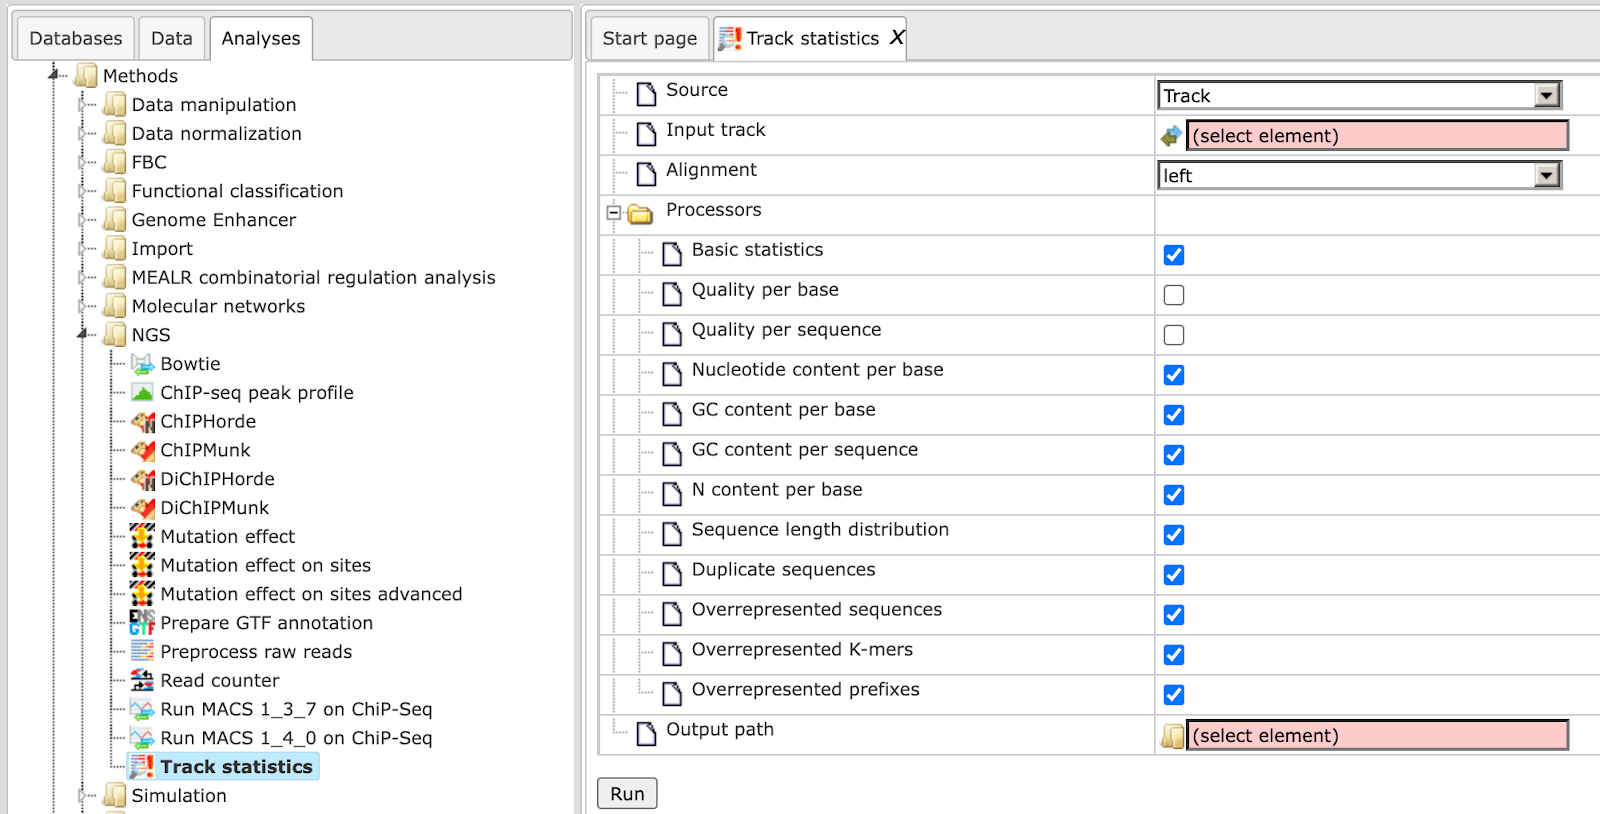Open the Alignment dropdown

(1359, 175)
